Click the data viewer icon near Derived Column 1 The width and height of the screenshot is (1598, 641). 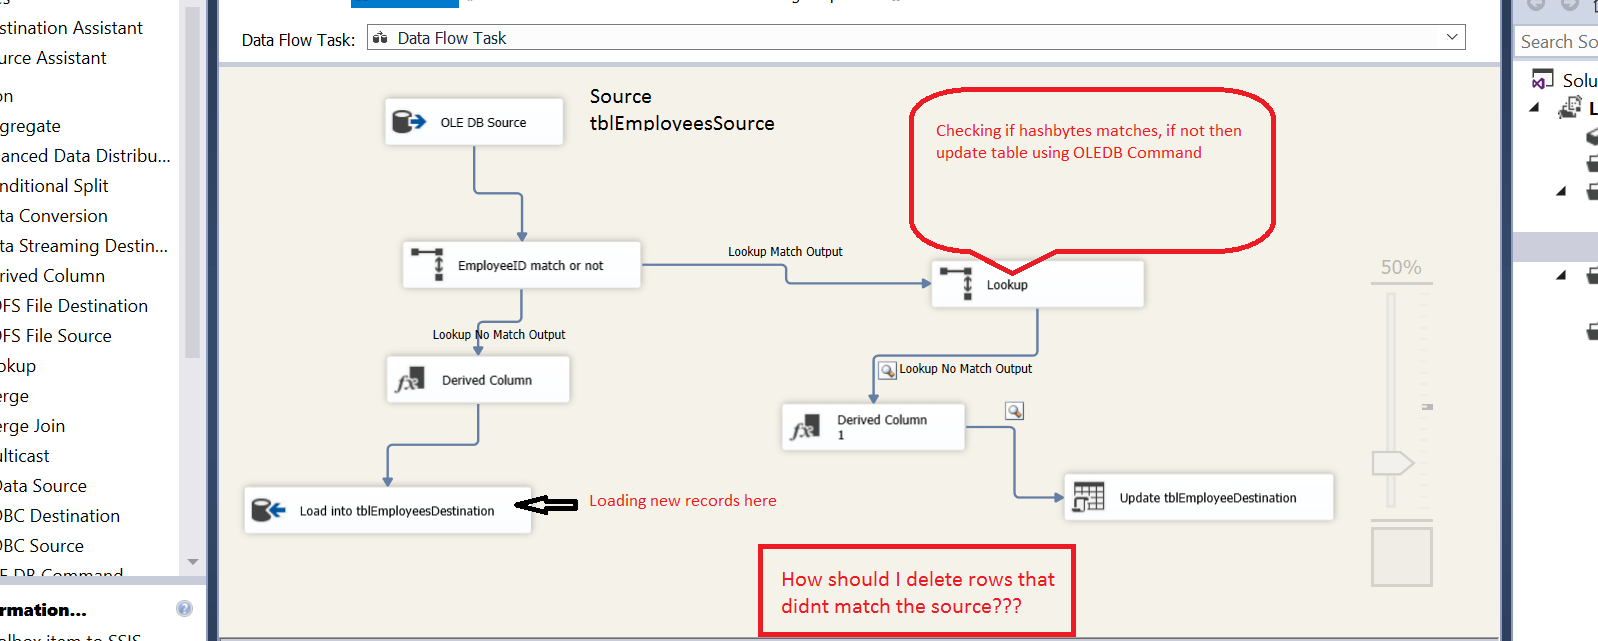[x=1014, y=411]
